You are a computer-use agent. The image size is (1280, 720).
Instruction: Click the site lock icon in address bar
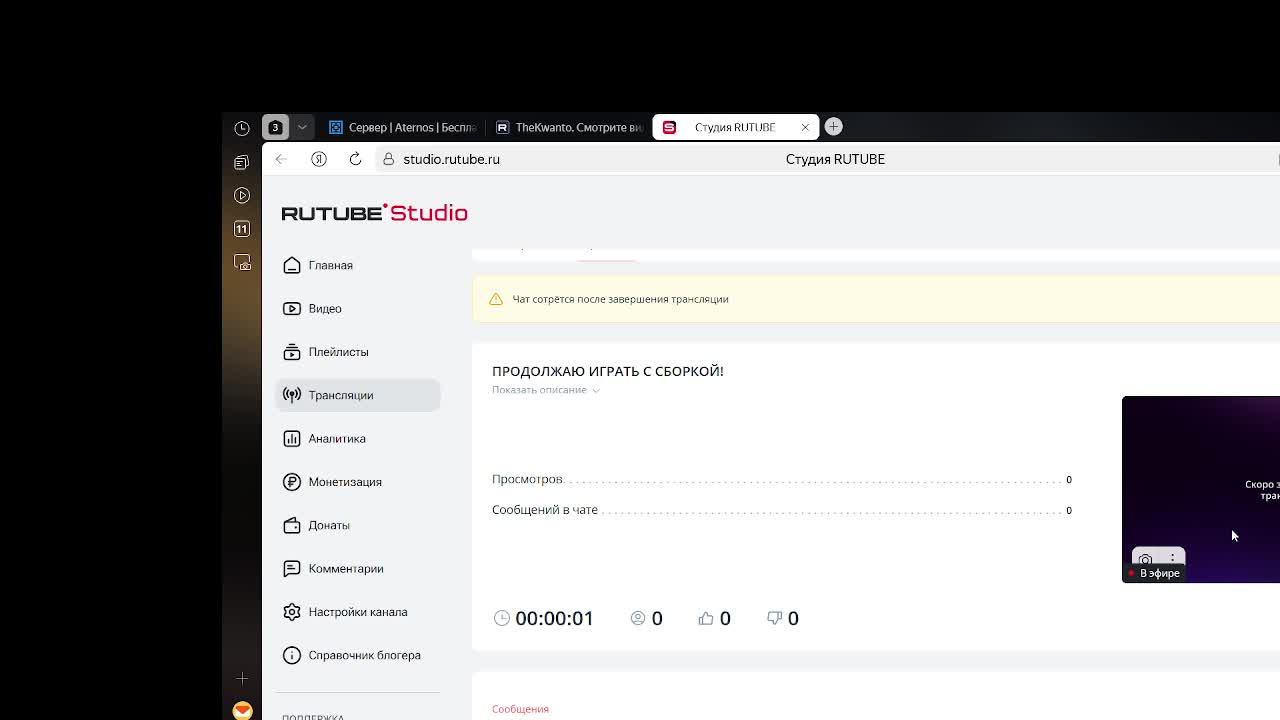389,159
